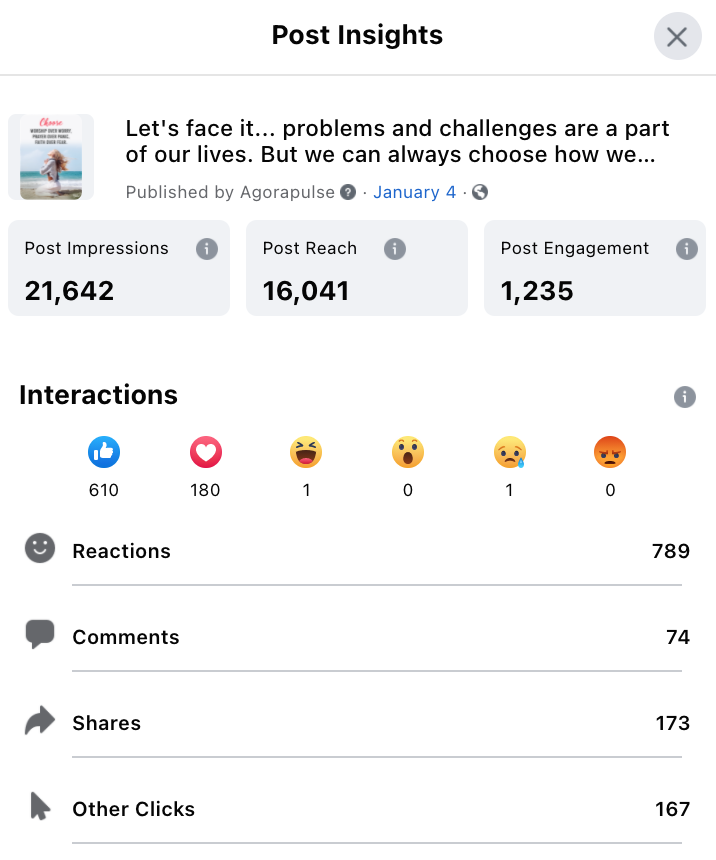The width and height of the screenshot is (716, 860).
Task: Click the Post Engagement info icon
Action: [686, 249]
